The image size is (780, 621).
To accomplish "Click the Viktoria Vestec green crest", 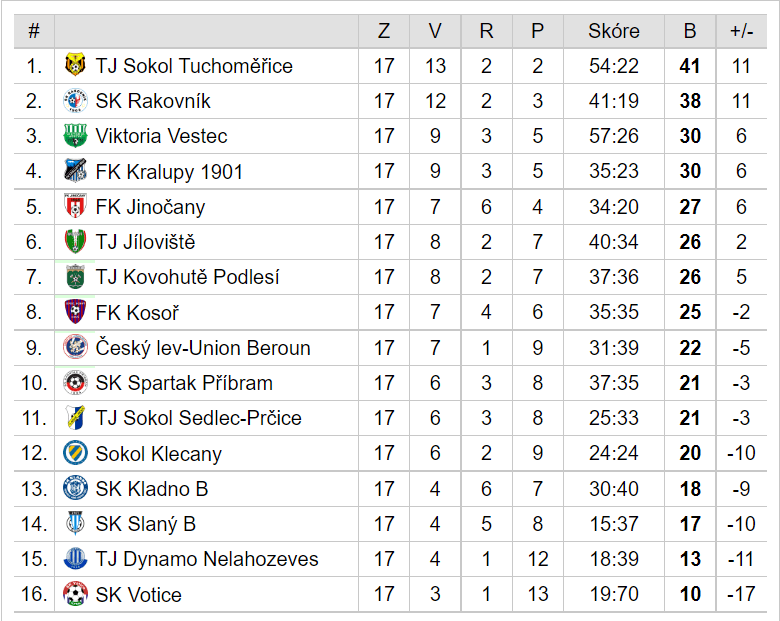I will point(75,135).
